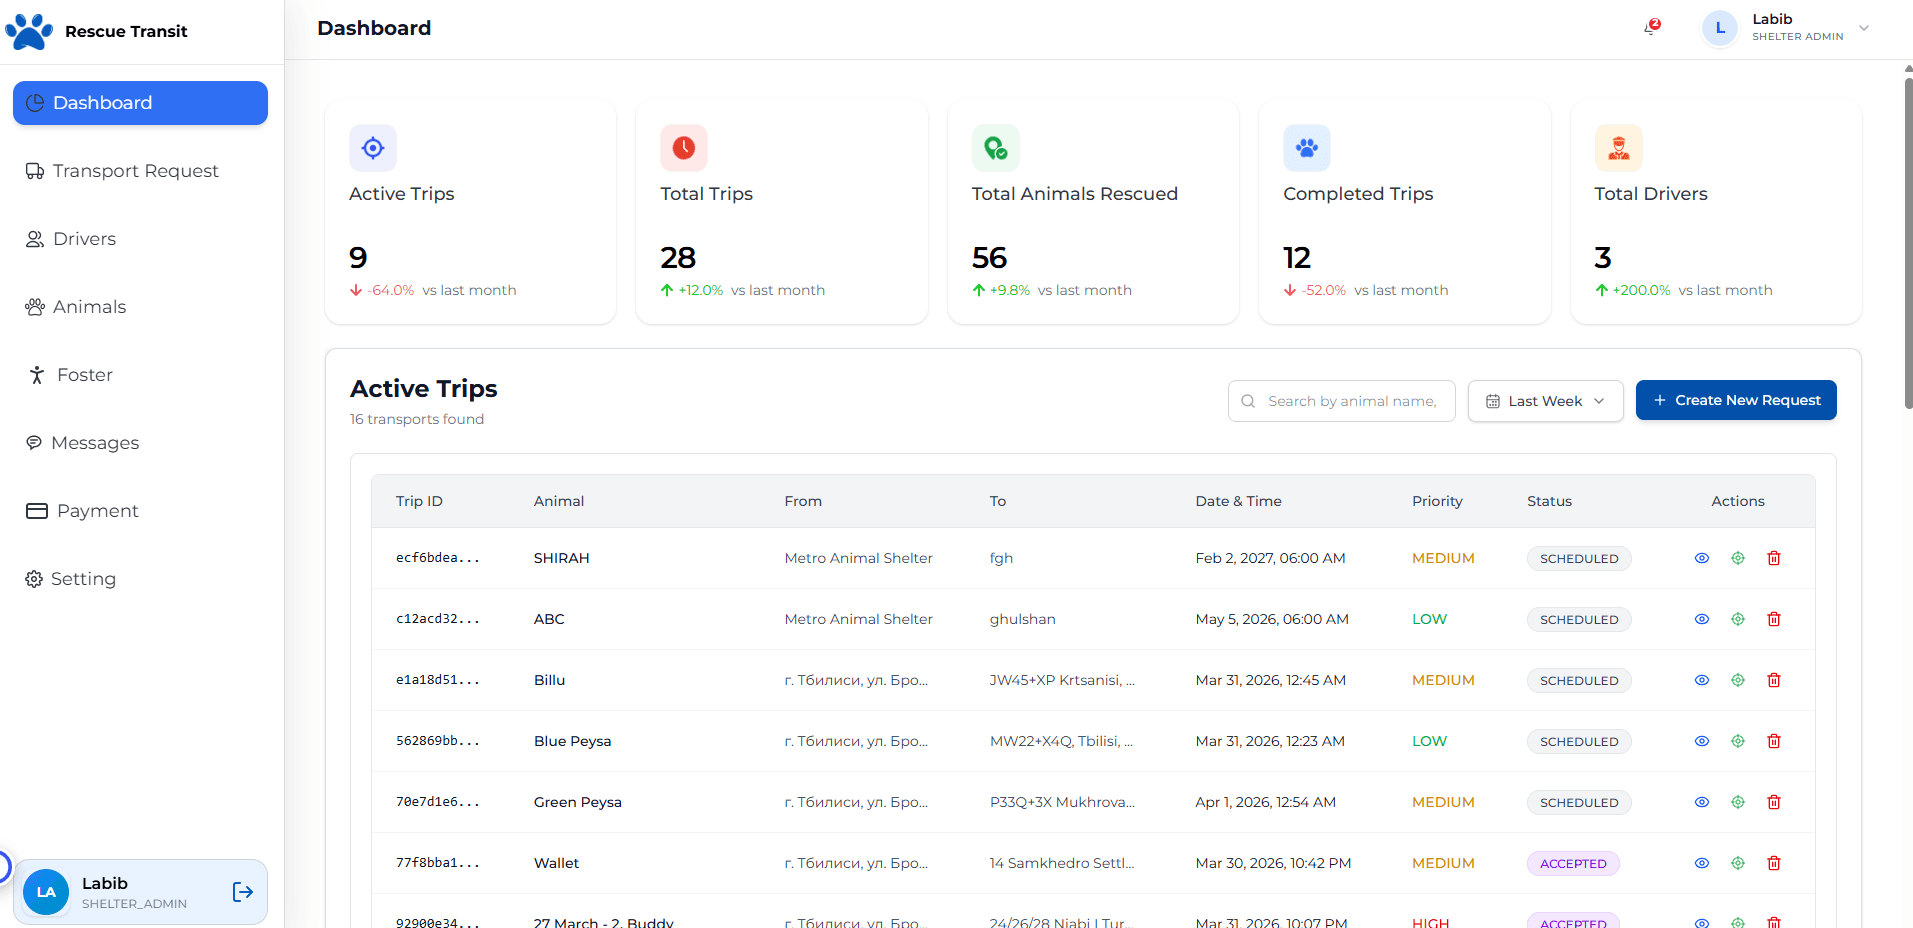This screenshot has width=1913, height=928.
Task: Click trip ID 77f8bba1...
Action: coord(437,863)
